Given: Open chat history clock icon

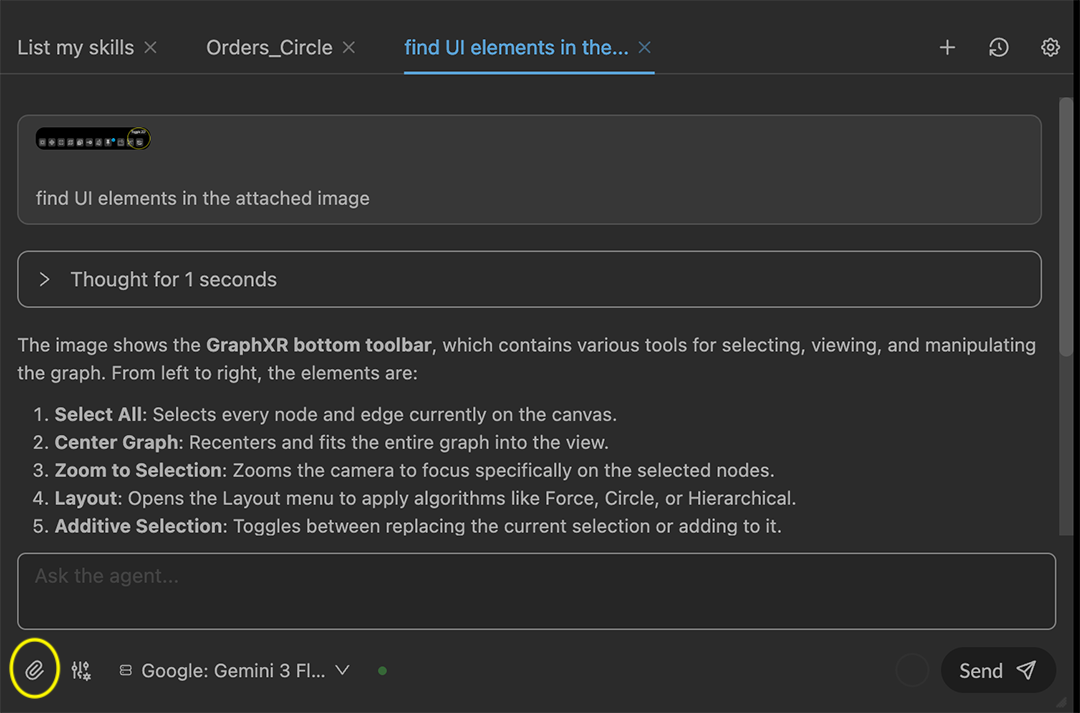Looking at the screenshot, I should click(x=999, y=48).
